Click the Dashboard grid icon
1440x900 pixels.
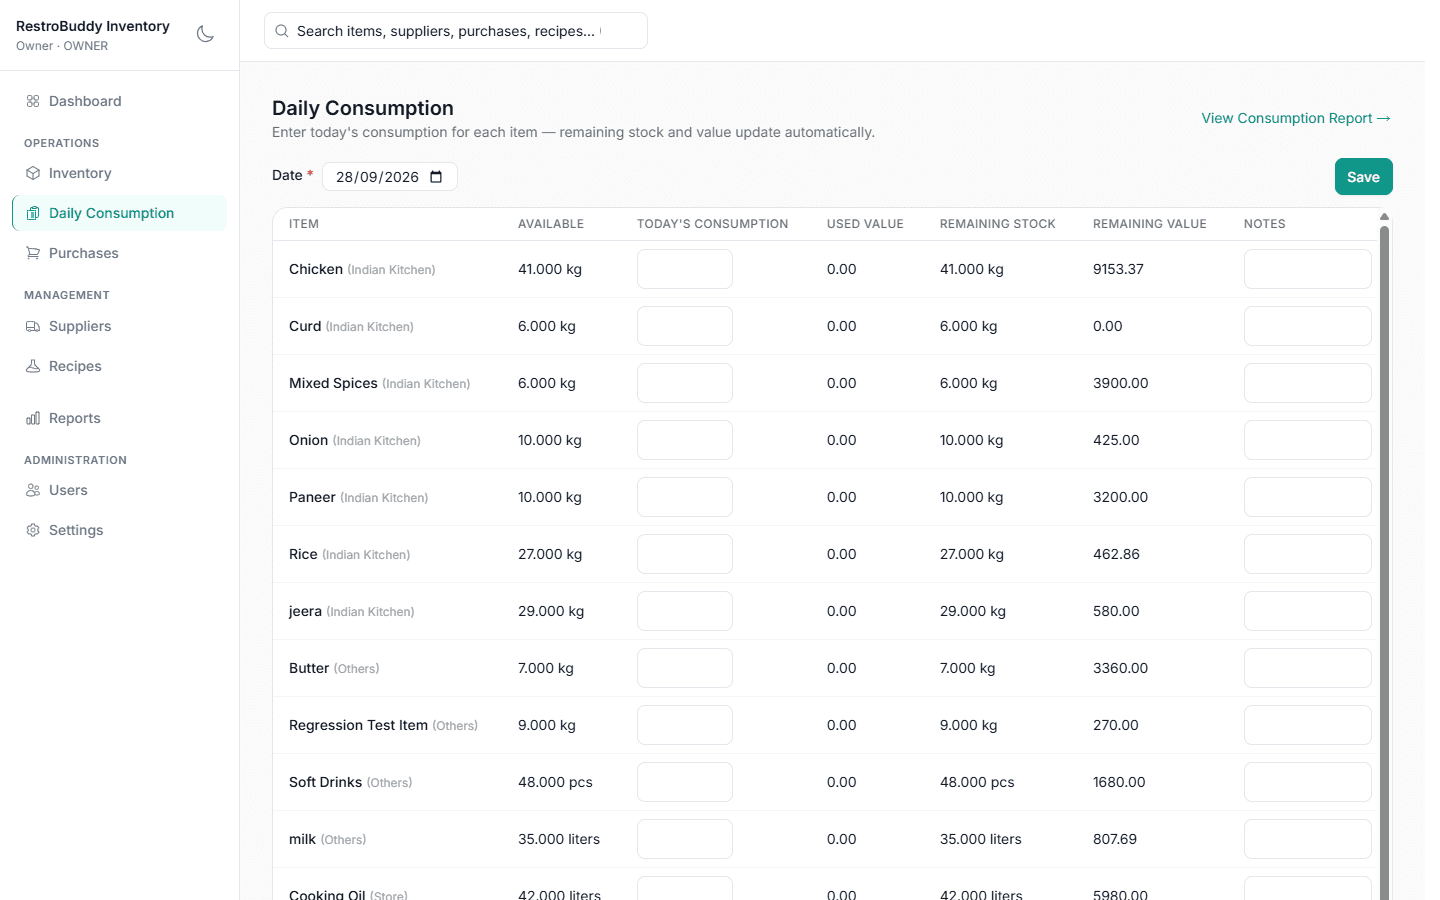click(x=33, y=101)
